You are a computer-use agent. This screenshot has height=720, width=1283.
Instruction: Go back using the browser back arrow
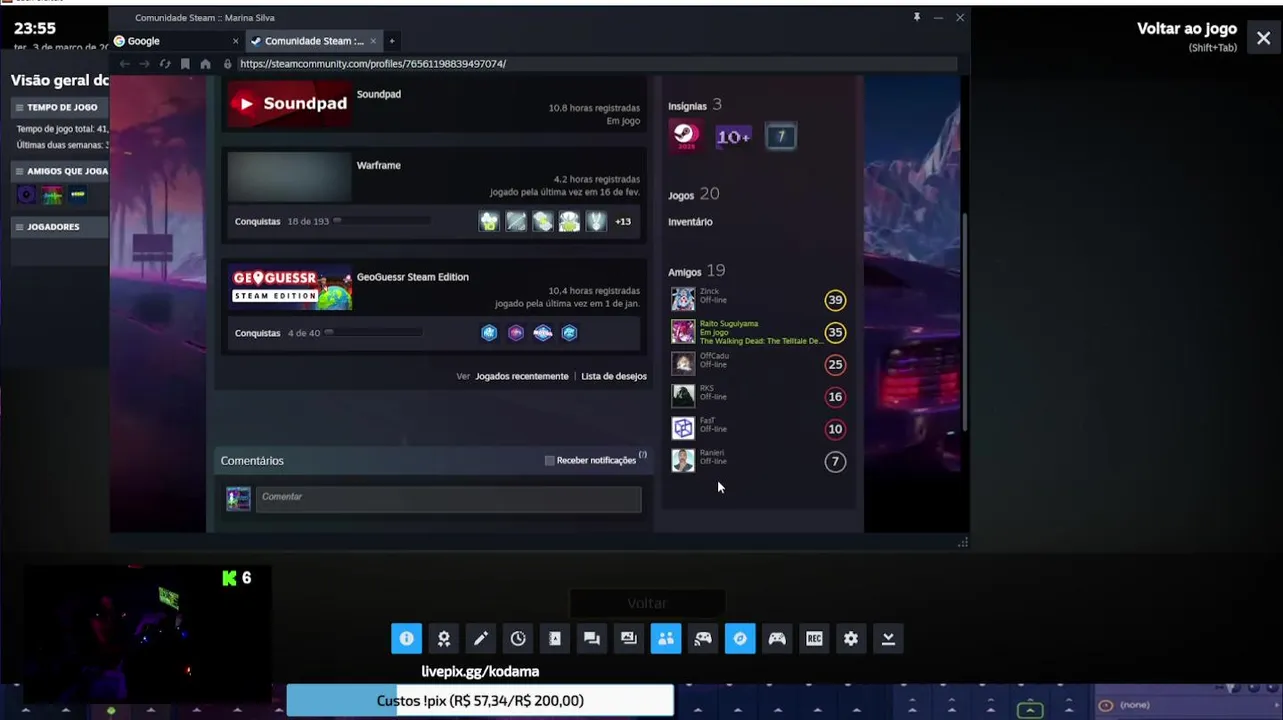pos(124,63)
